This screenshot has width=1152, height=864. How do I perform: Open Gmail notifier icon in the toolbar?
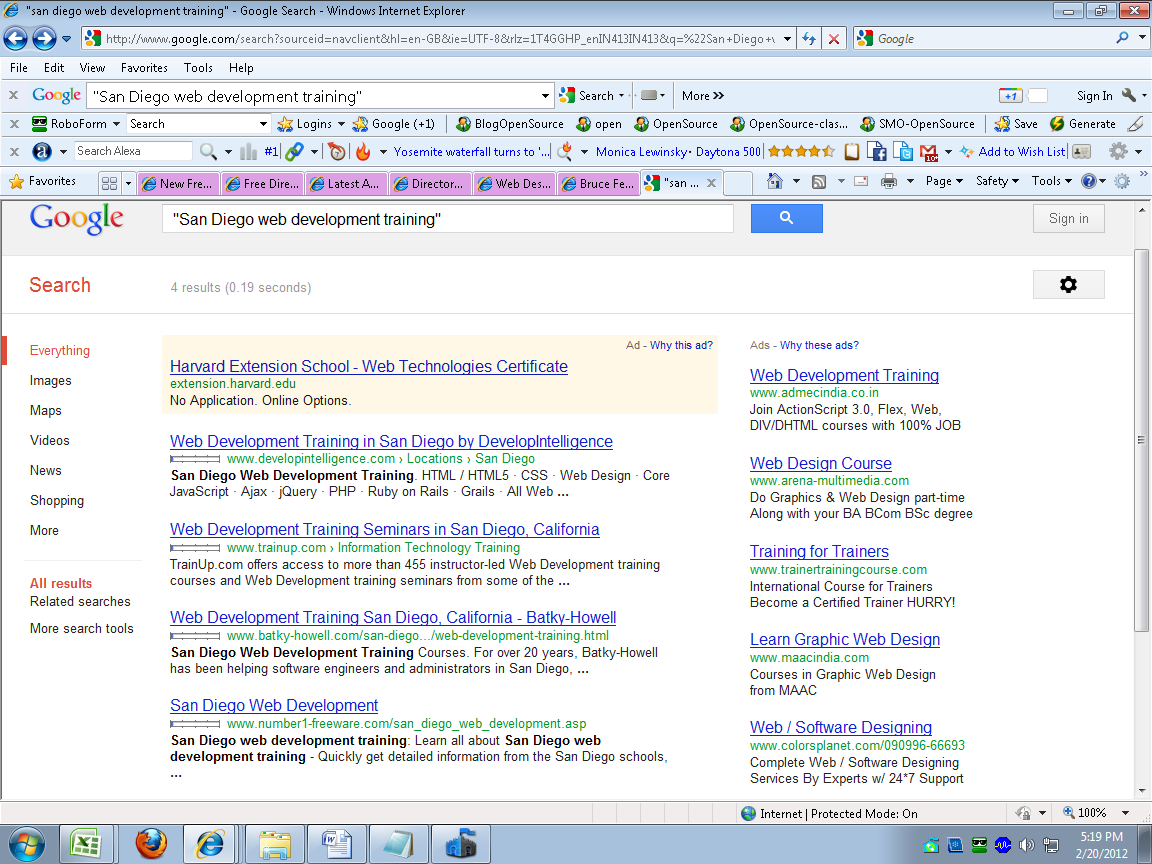coord(930,152)
